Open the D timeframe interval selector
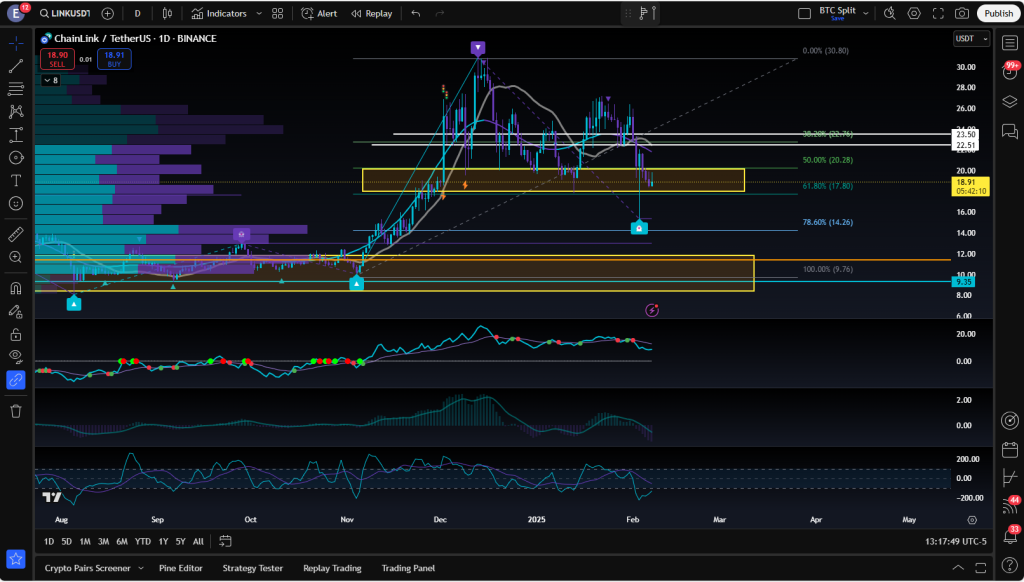1024x582 pixels. (x=137, y=13)
